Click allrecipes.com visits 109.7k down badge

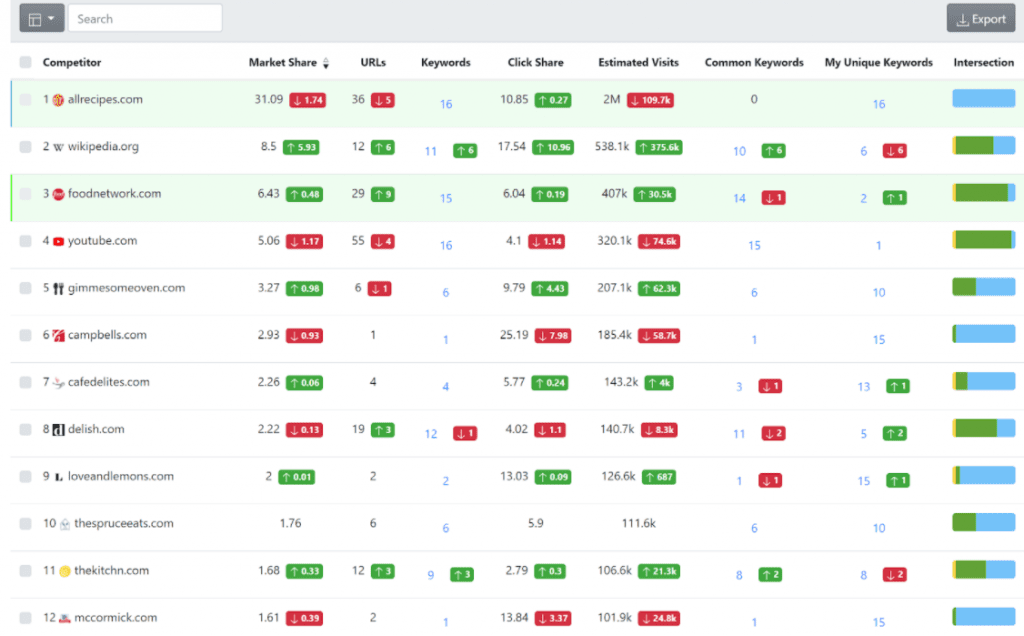click(x=650, y=100)
